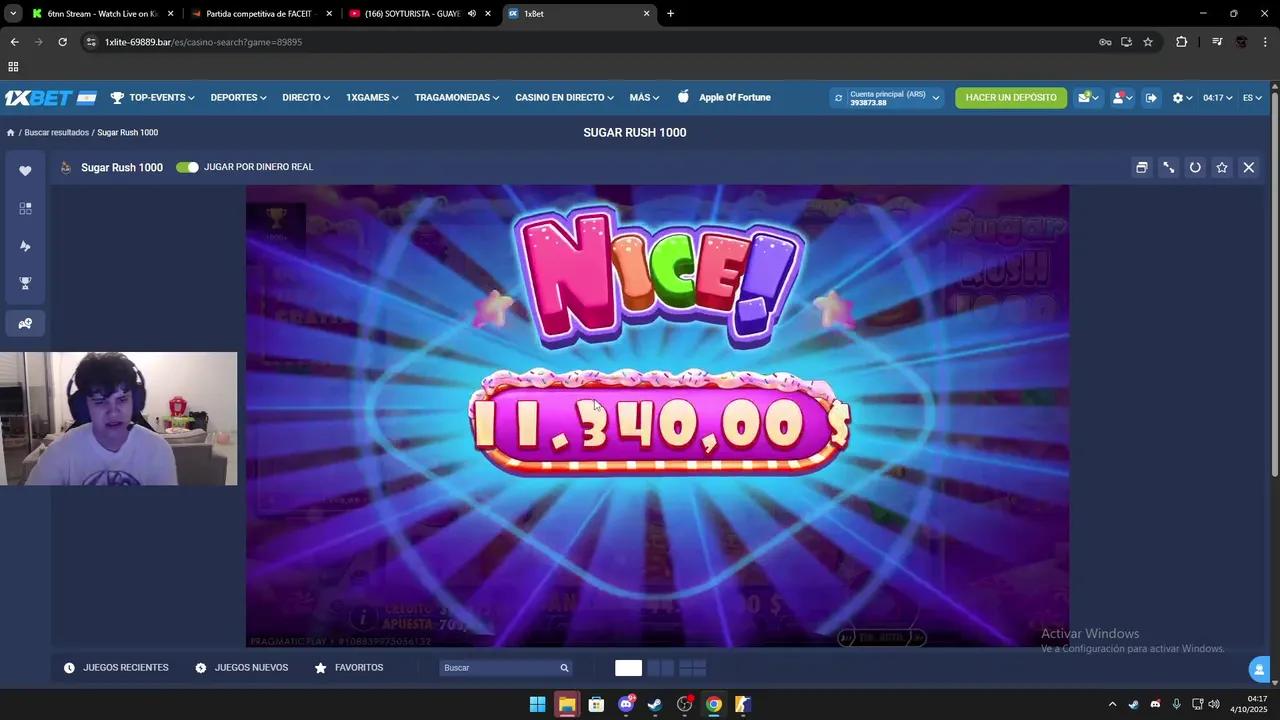Open the Windows Start menu
1280x720 pixels.
click(x=537, y=705)
